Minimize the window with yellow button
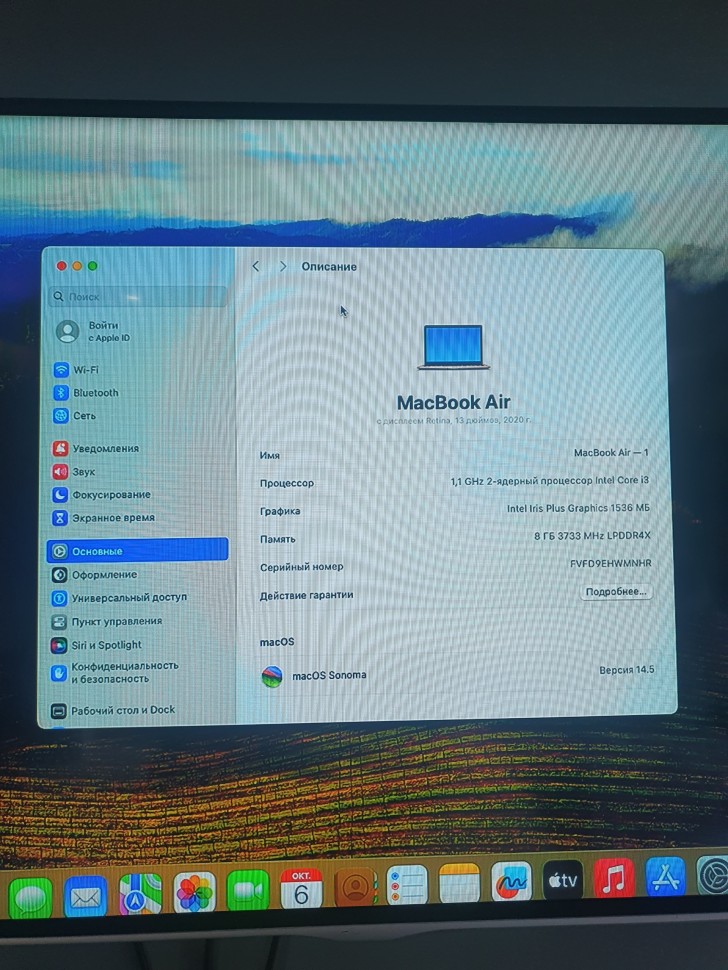 click(x=77, y=265)
